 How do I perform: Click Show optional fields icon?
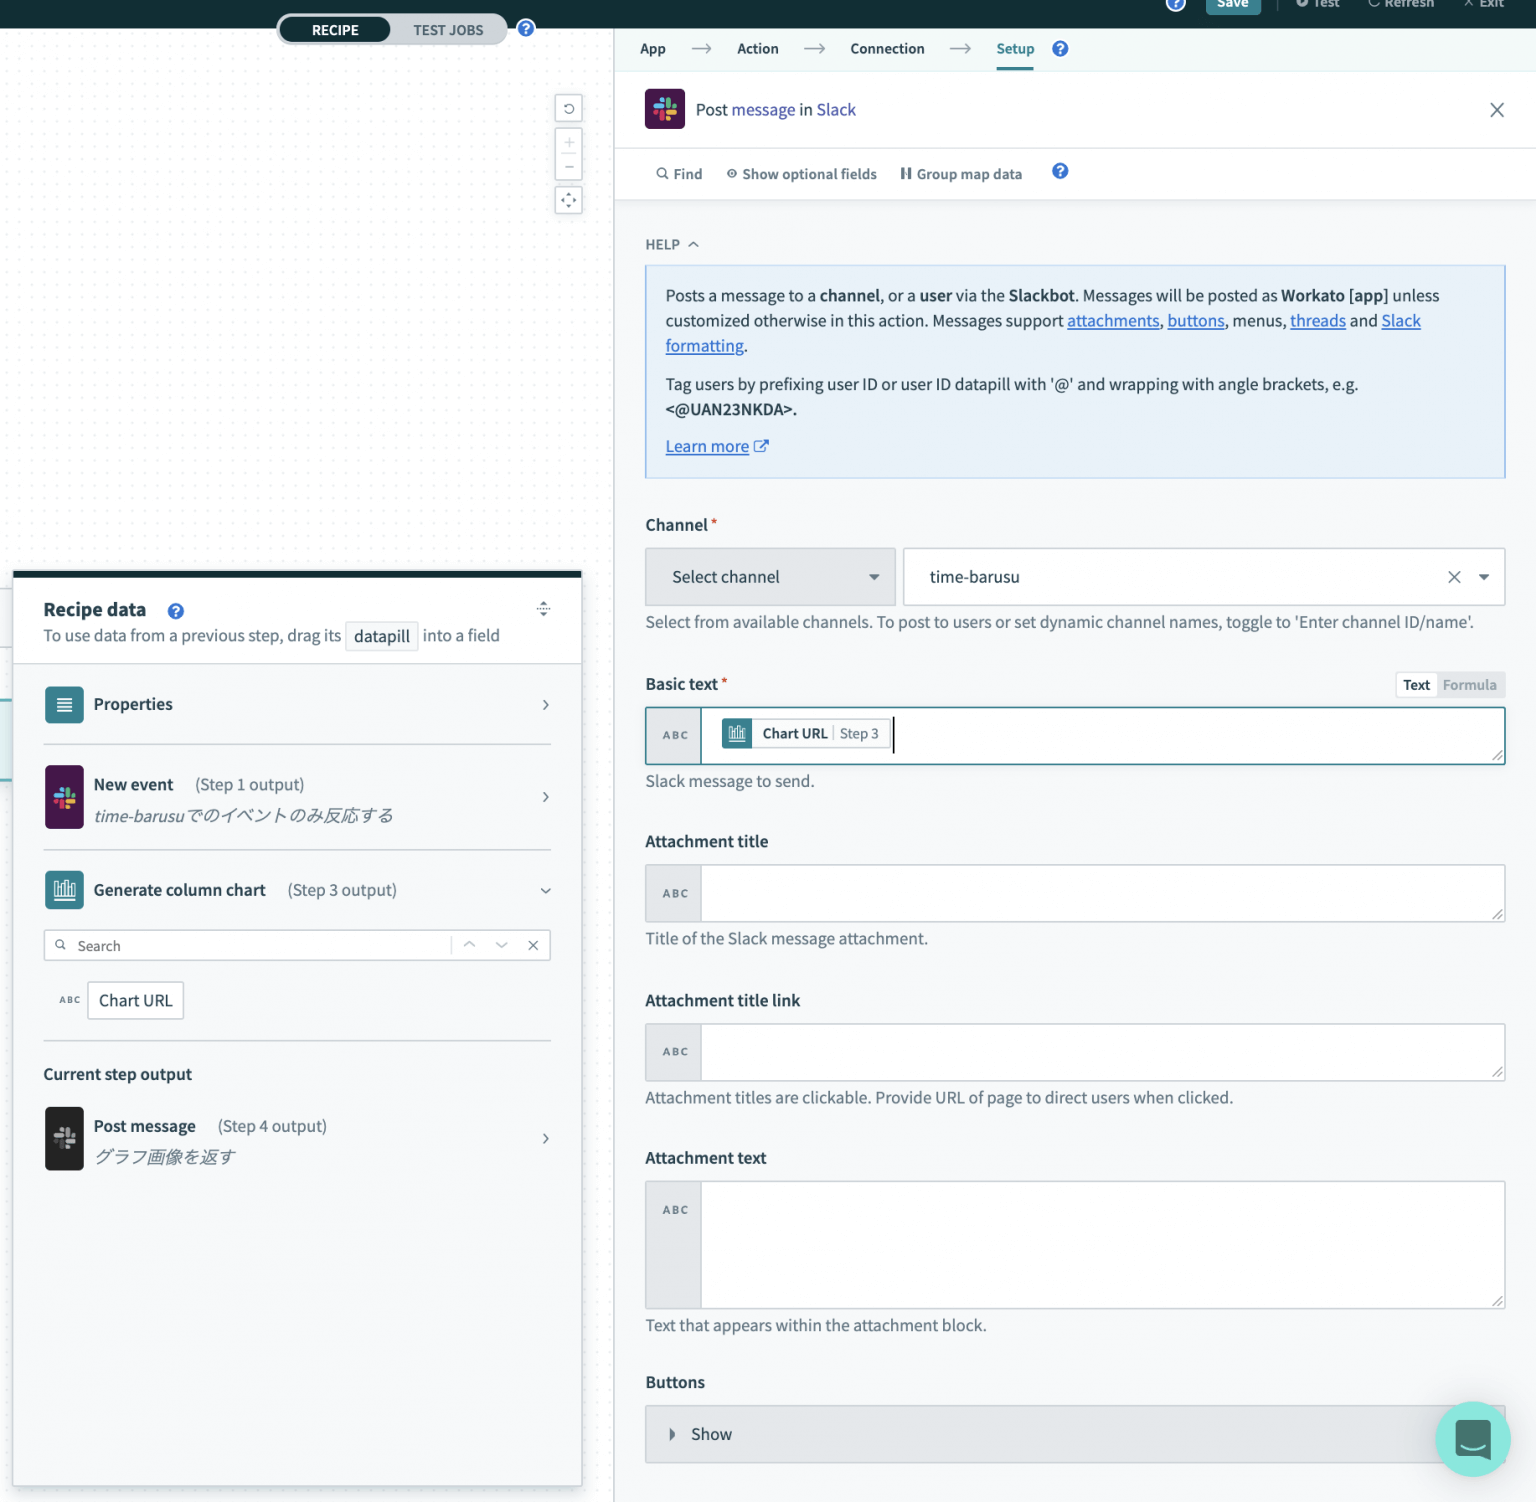coord(731,173)
